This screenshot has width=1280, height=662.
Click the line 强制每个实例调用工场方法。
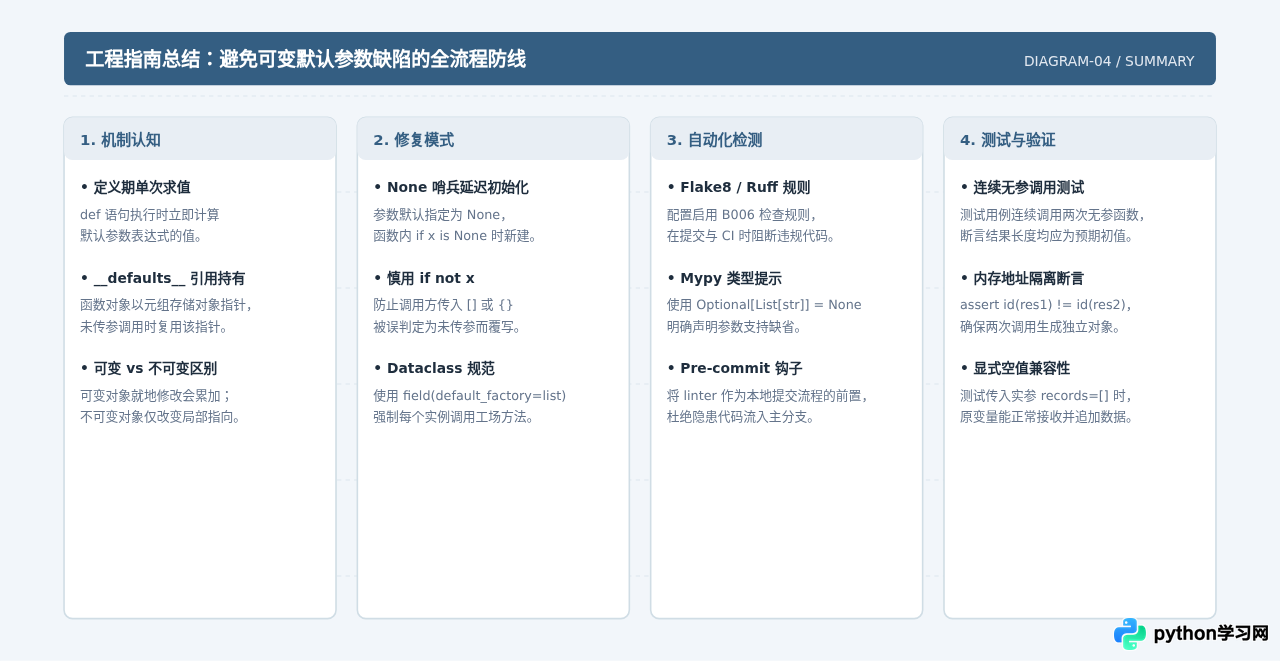(454, 417)
